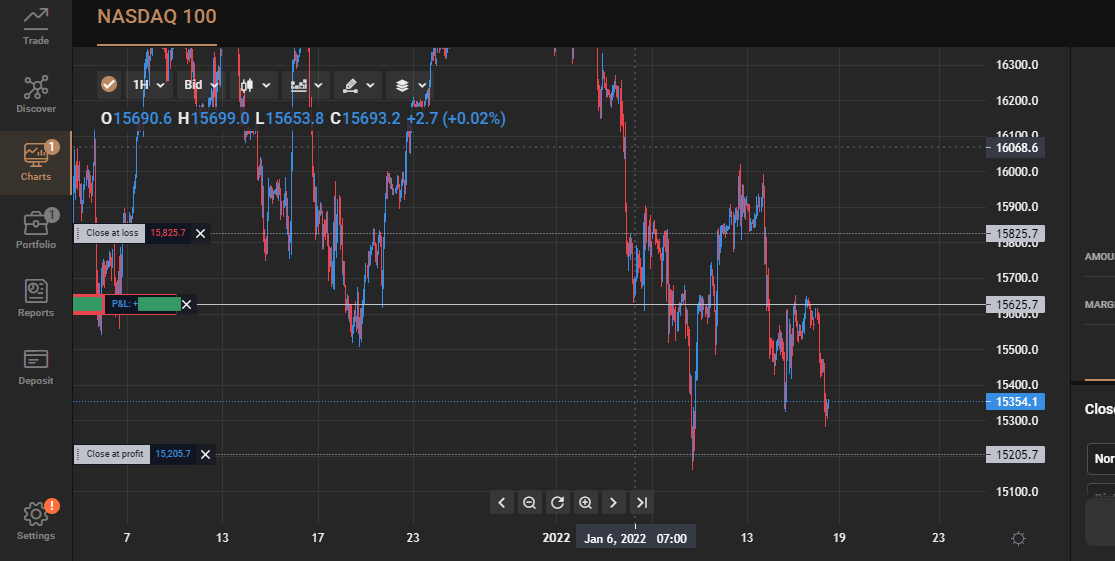The width and height of the screenshot is (1115, 561).
Task: Click the P&L position label
Action: pyautogui.click(x=125, y=304)
